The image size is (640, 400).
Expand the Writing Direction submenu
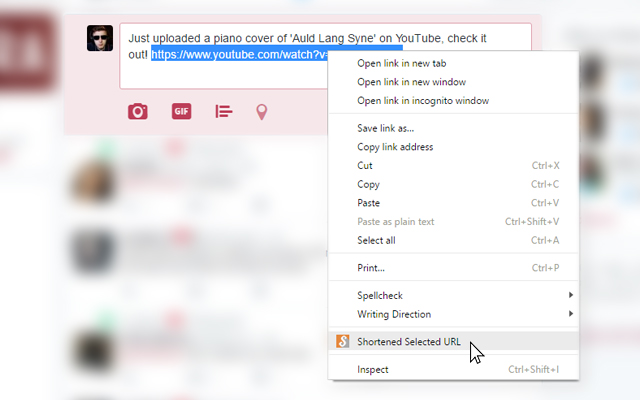[453, 314]
